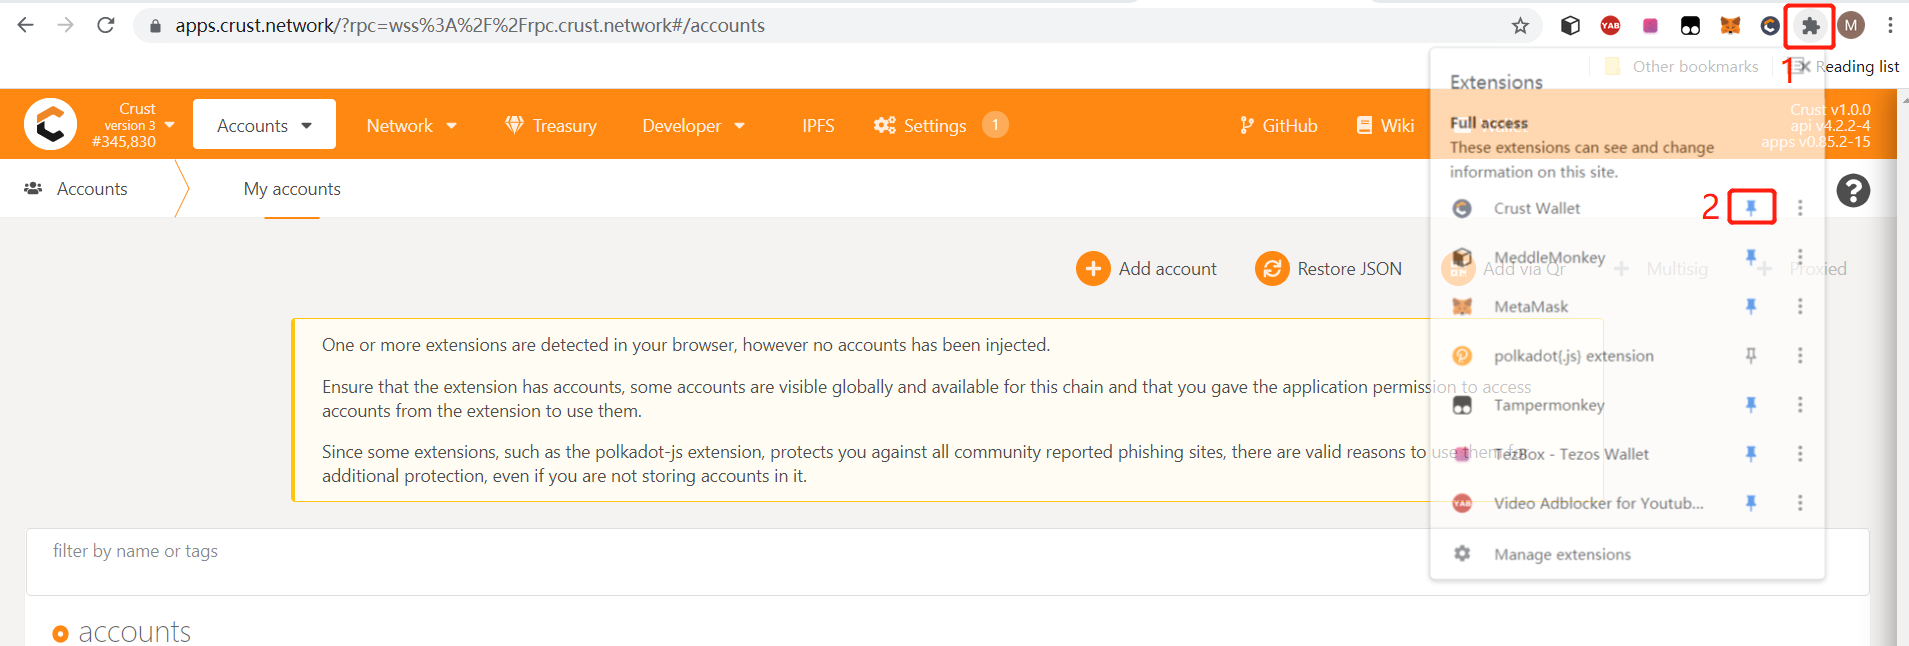Open the Treasury page

pyautogui.click(x=551, y=125)
